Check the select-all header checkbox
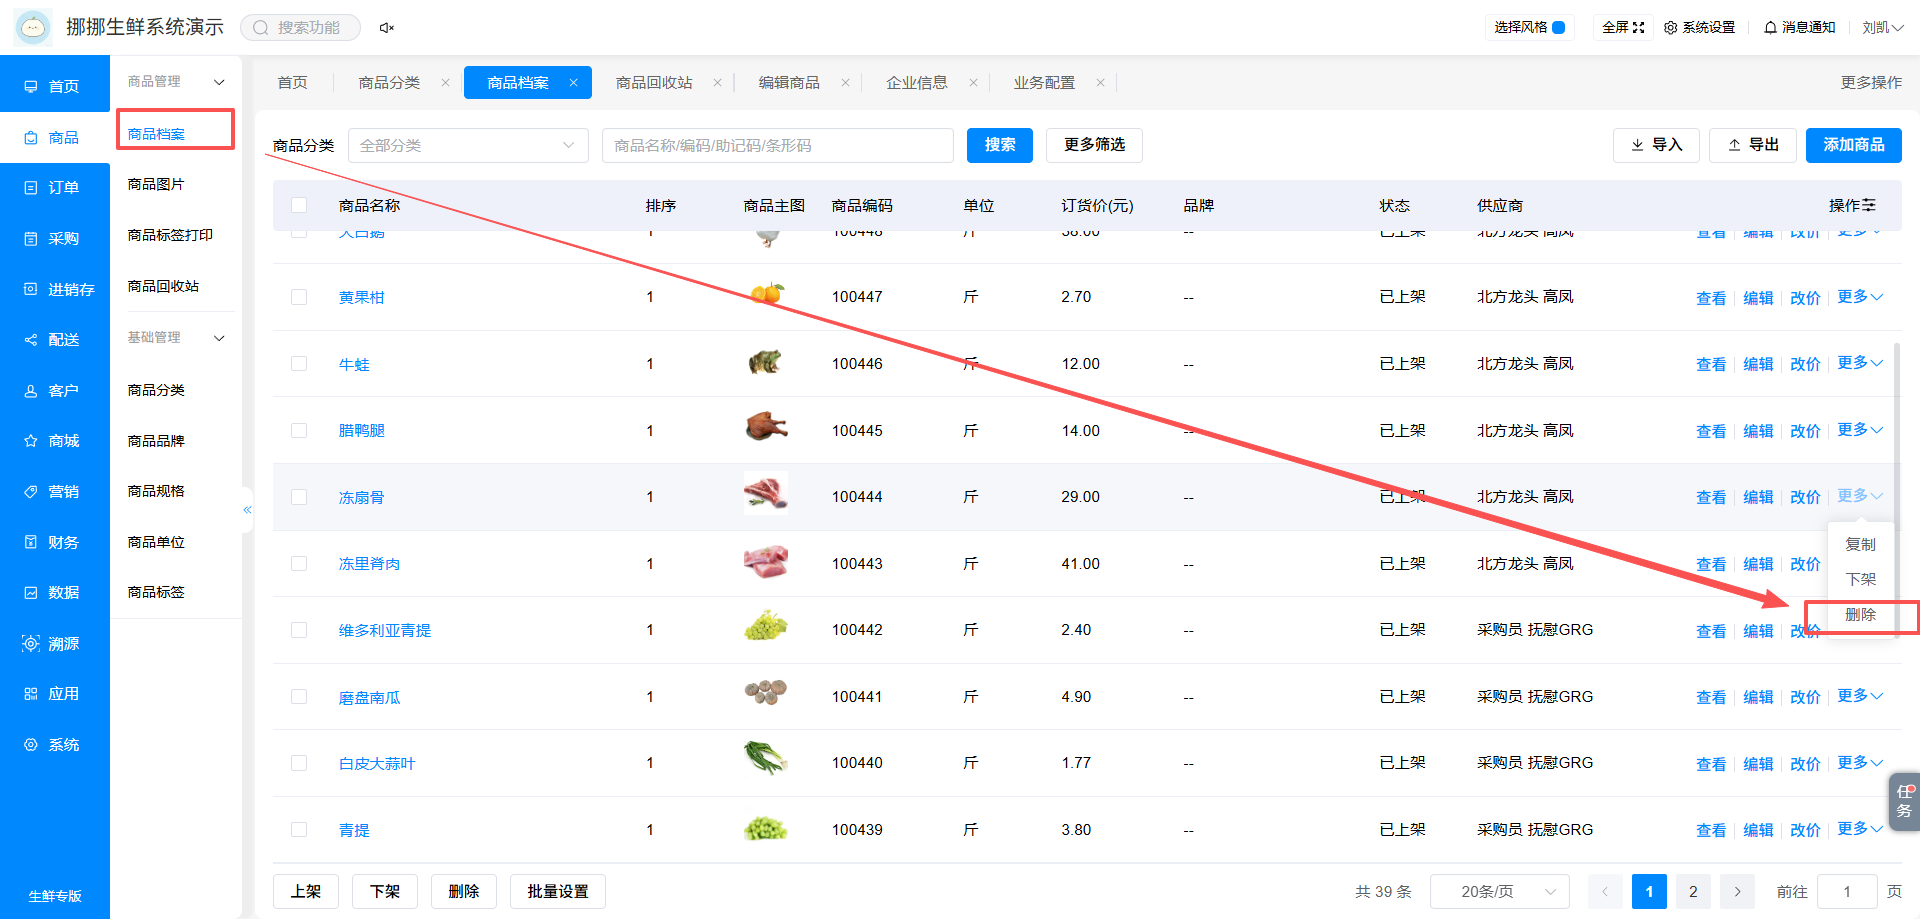 pyautogui.click(x=299, y=205)
